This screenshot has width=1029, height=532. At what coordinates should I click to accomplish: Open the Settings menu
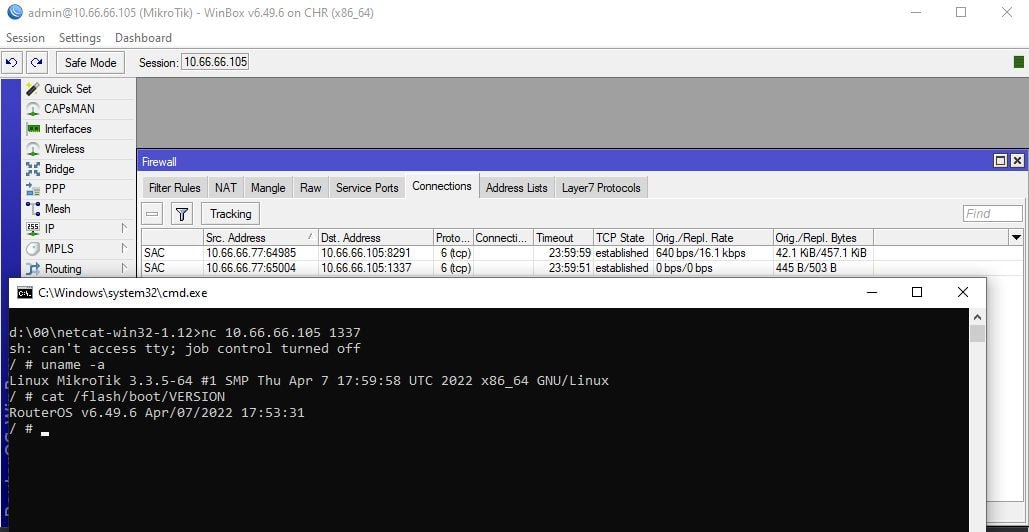[x=80, y=38]
